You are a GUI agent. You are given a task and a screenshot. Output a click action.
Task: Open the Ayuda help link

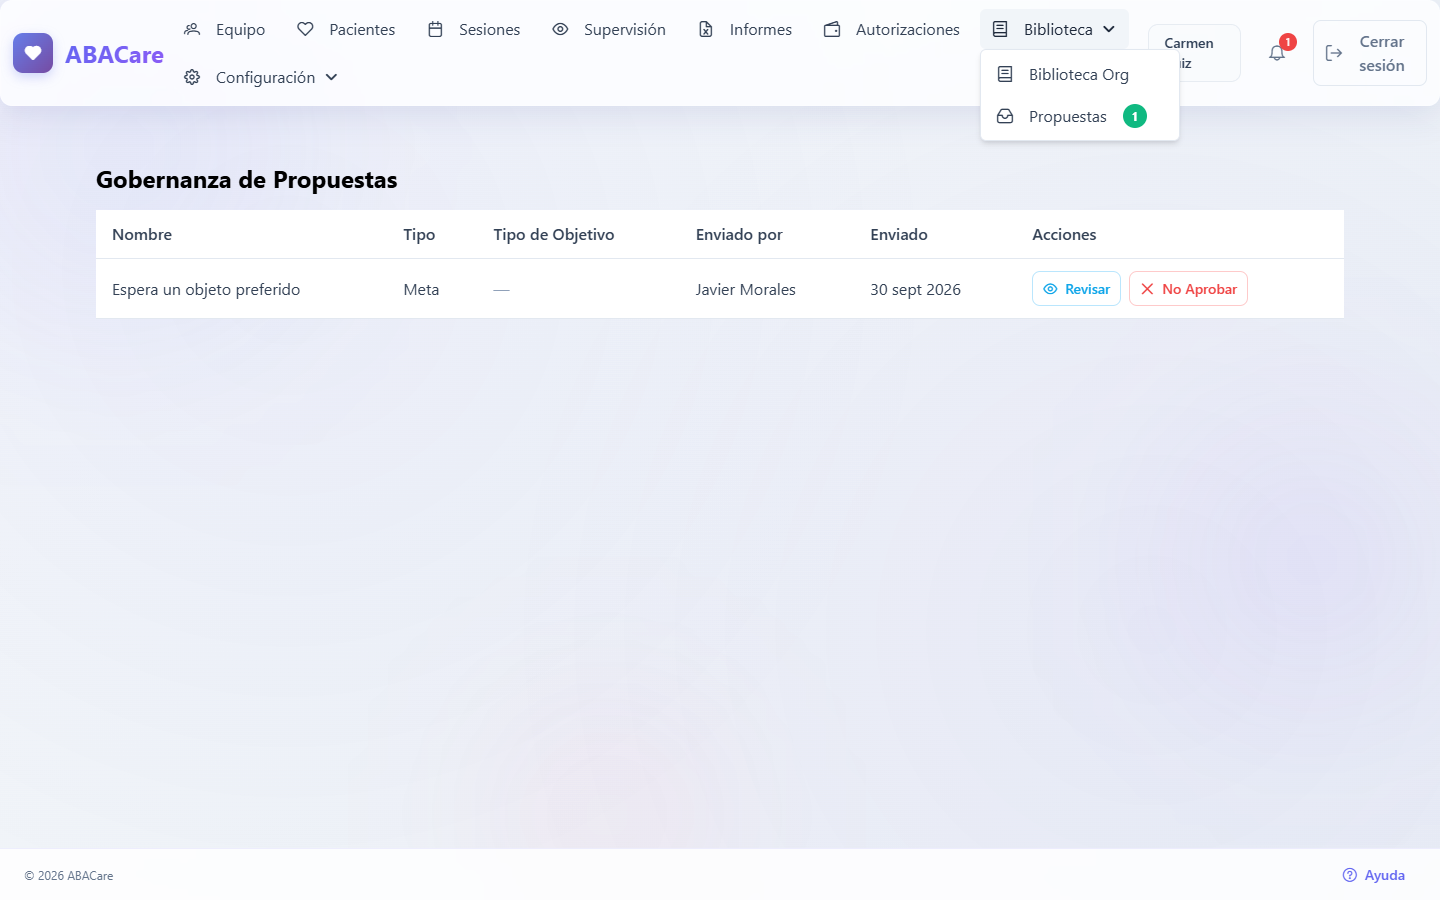pos(1374,875)
